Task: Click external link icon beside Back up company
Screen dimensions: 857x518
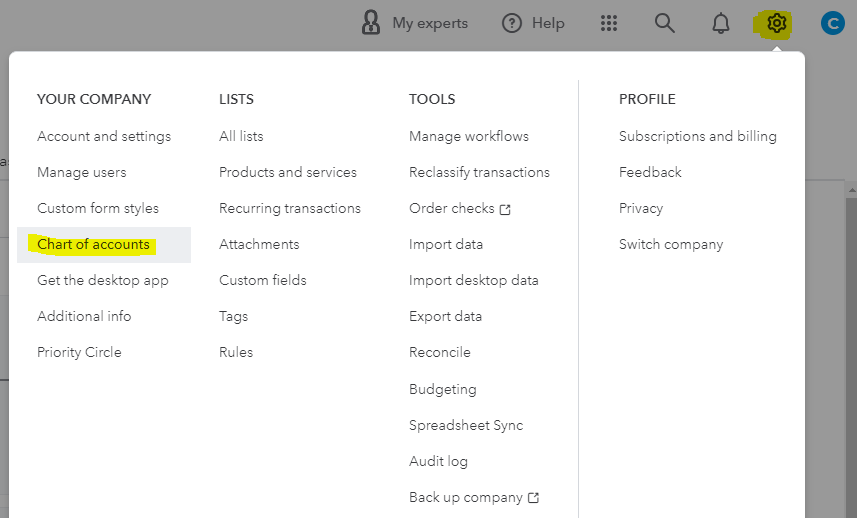Action: coord(534,498)
